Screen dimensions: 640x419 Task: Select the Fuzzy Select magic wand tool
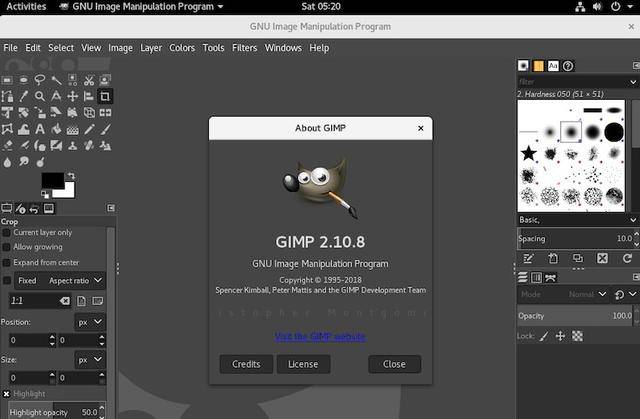pyautogui.click(x=56, y=80)
